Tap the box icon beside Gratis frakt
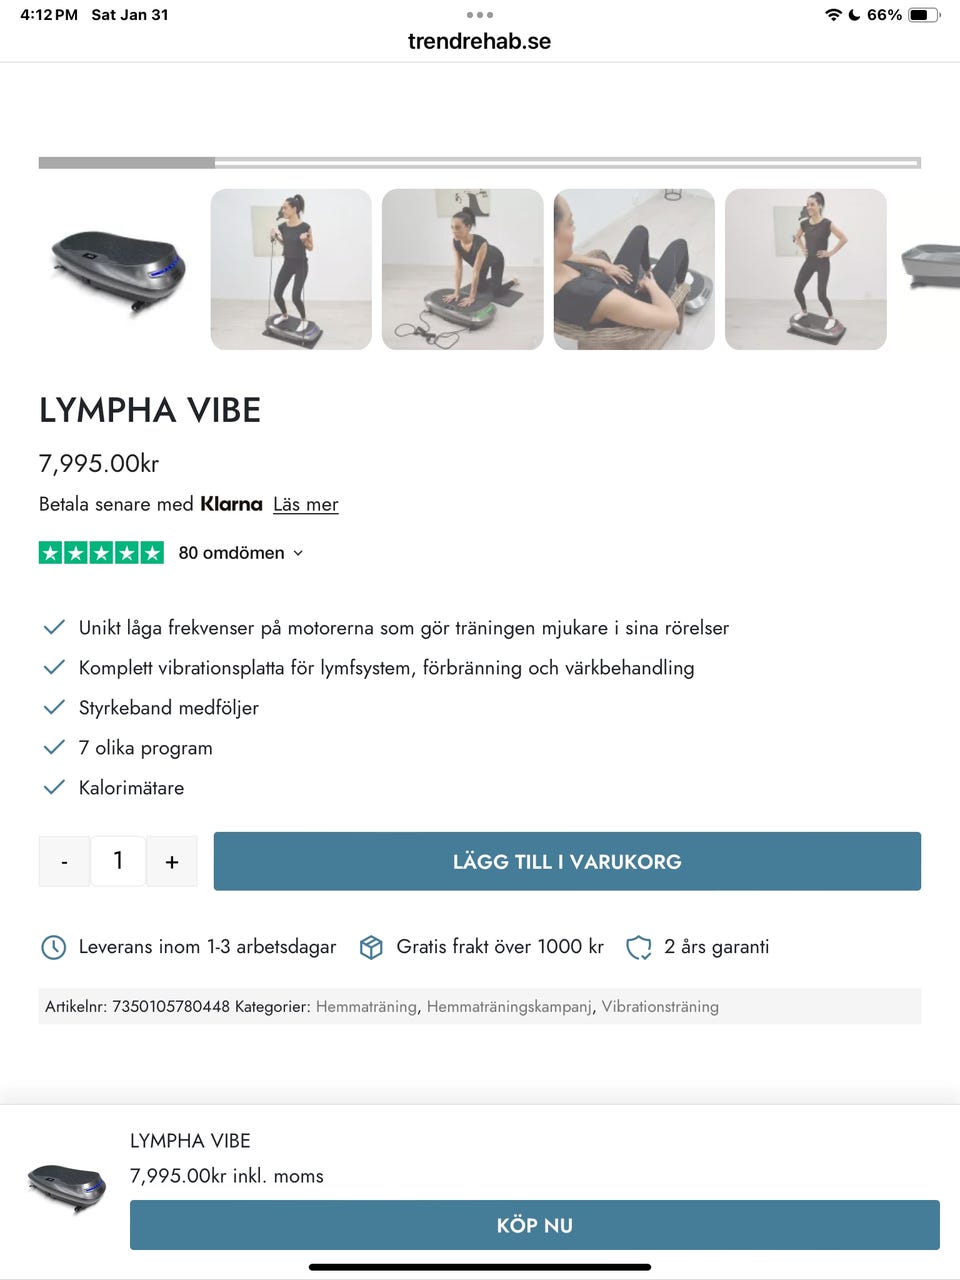This screenshot has width=960, height=1280. (x=371, y=947)
